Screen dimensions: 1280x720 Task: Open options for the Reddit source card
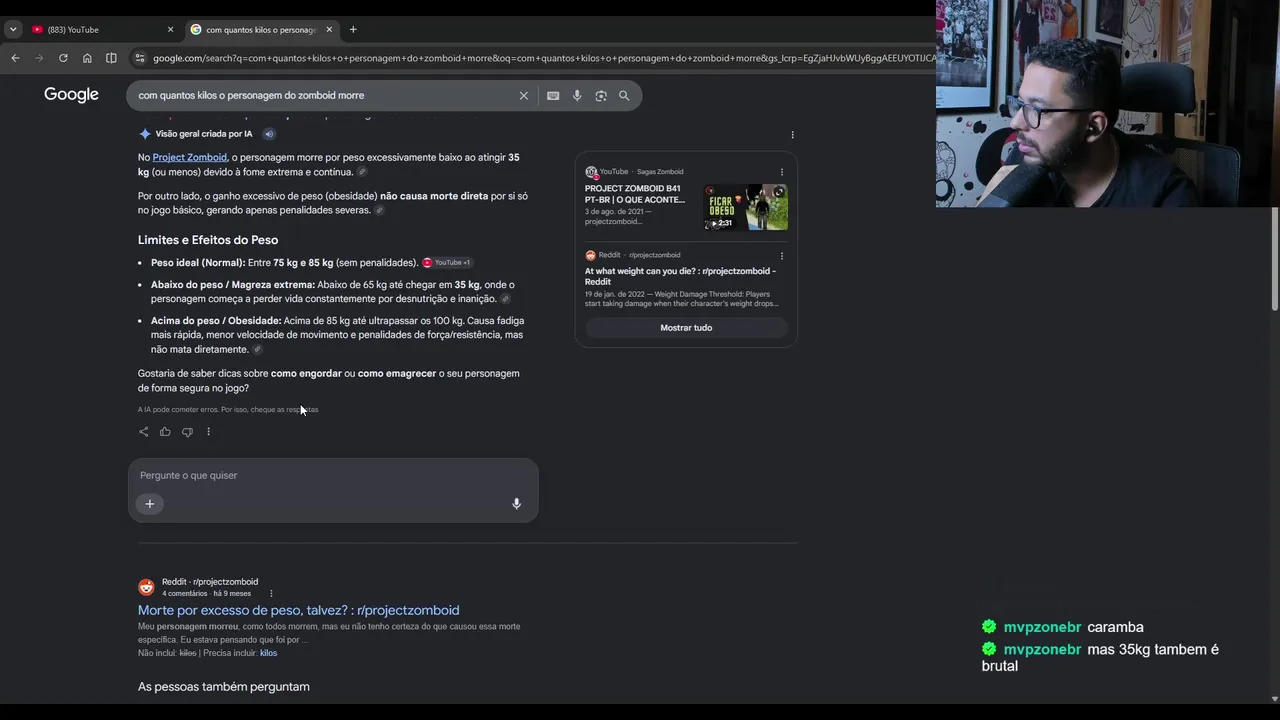tap(782, 256)
